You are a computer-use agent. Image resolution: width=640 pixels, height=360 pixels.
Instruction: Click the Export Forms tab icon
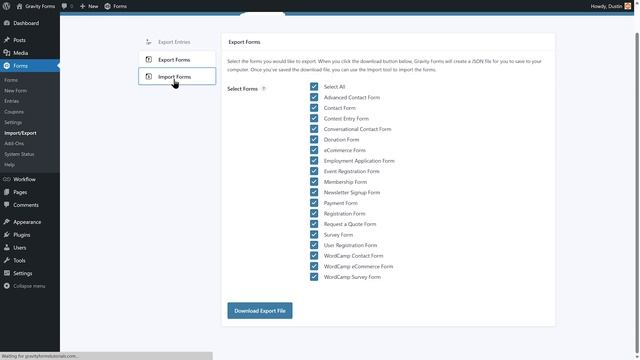pos(149,60)
